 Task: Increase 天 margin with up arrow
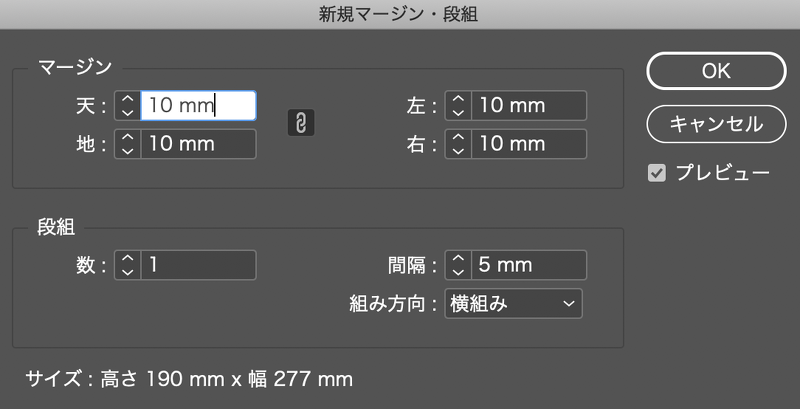[x=127, y=99]
